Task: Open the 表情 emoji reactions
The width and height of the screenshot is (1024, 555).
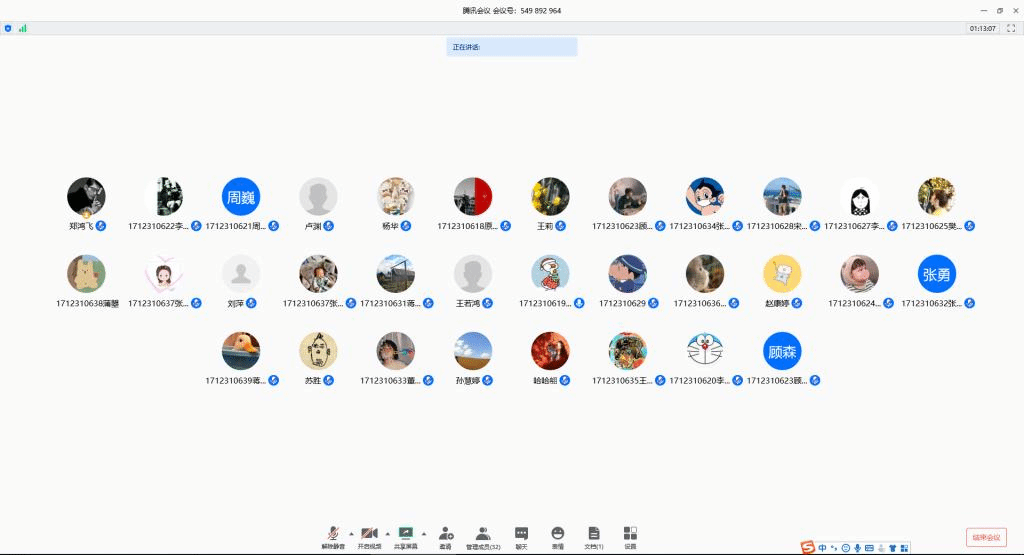Action: 557,536
